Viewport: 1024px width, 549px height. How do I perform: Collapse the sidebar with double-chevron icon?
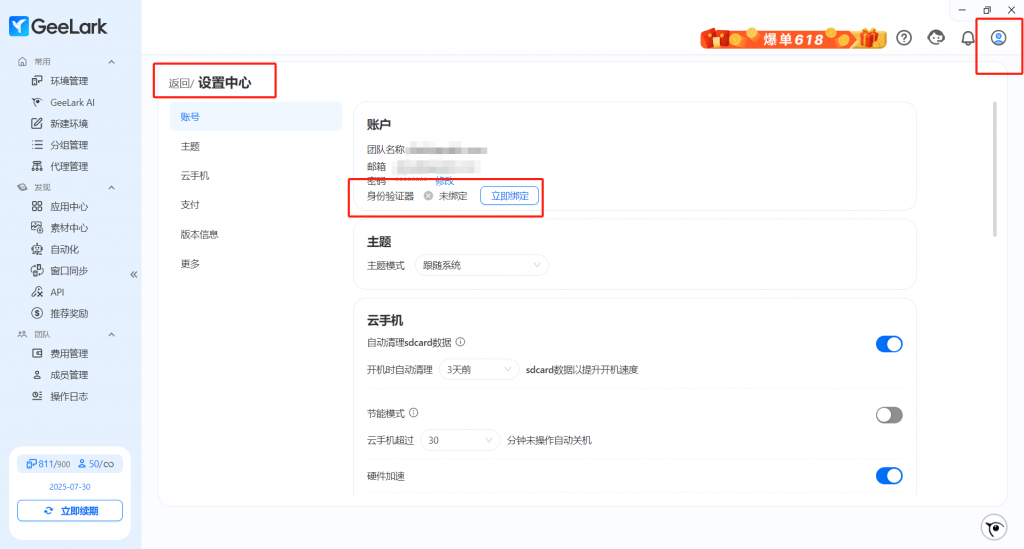[134, 274]
